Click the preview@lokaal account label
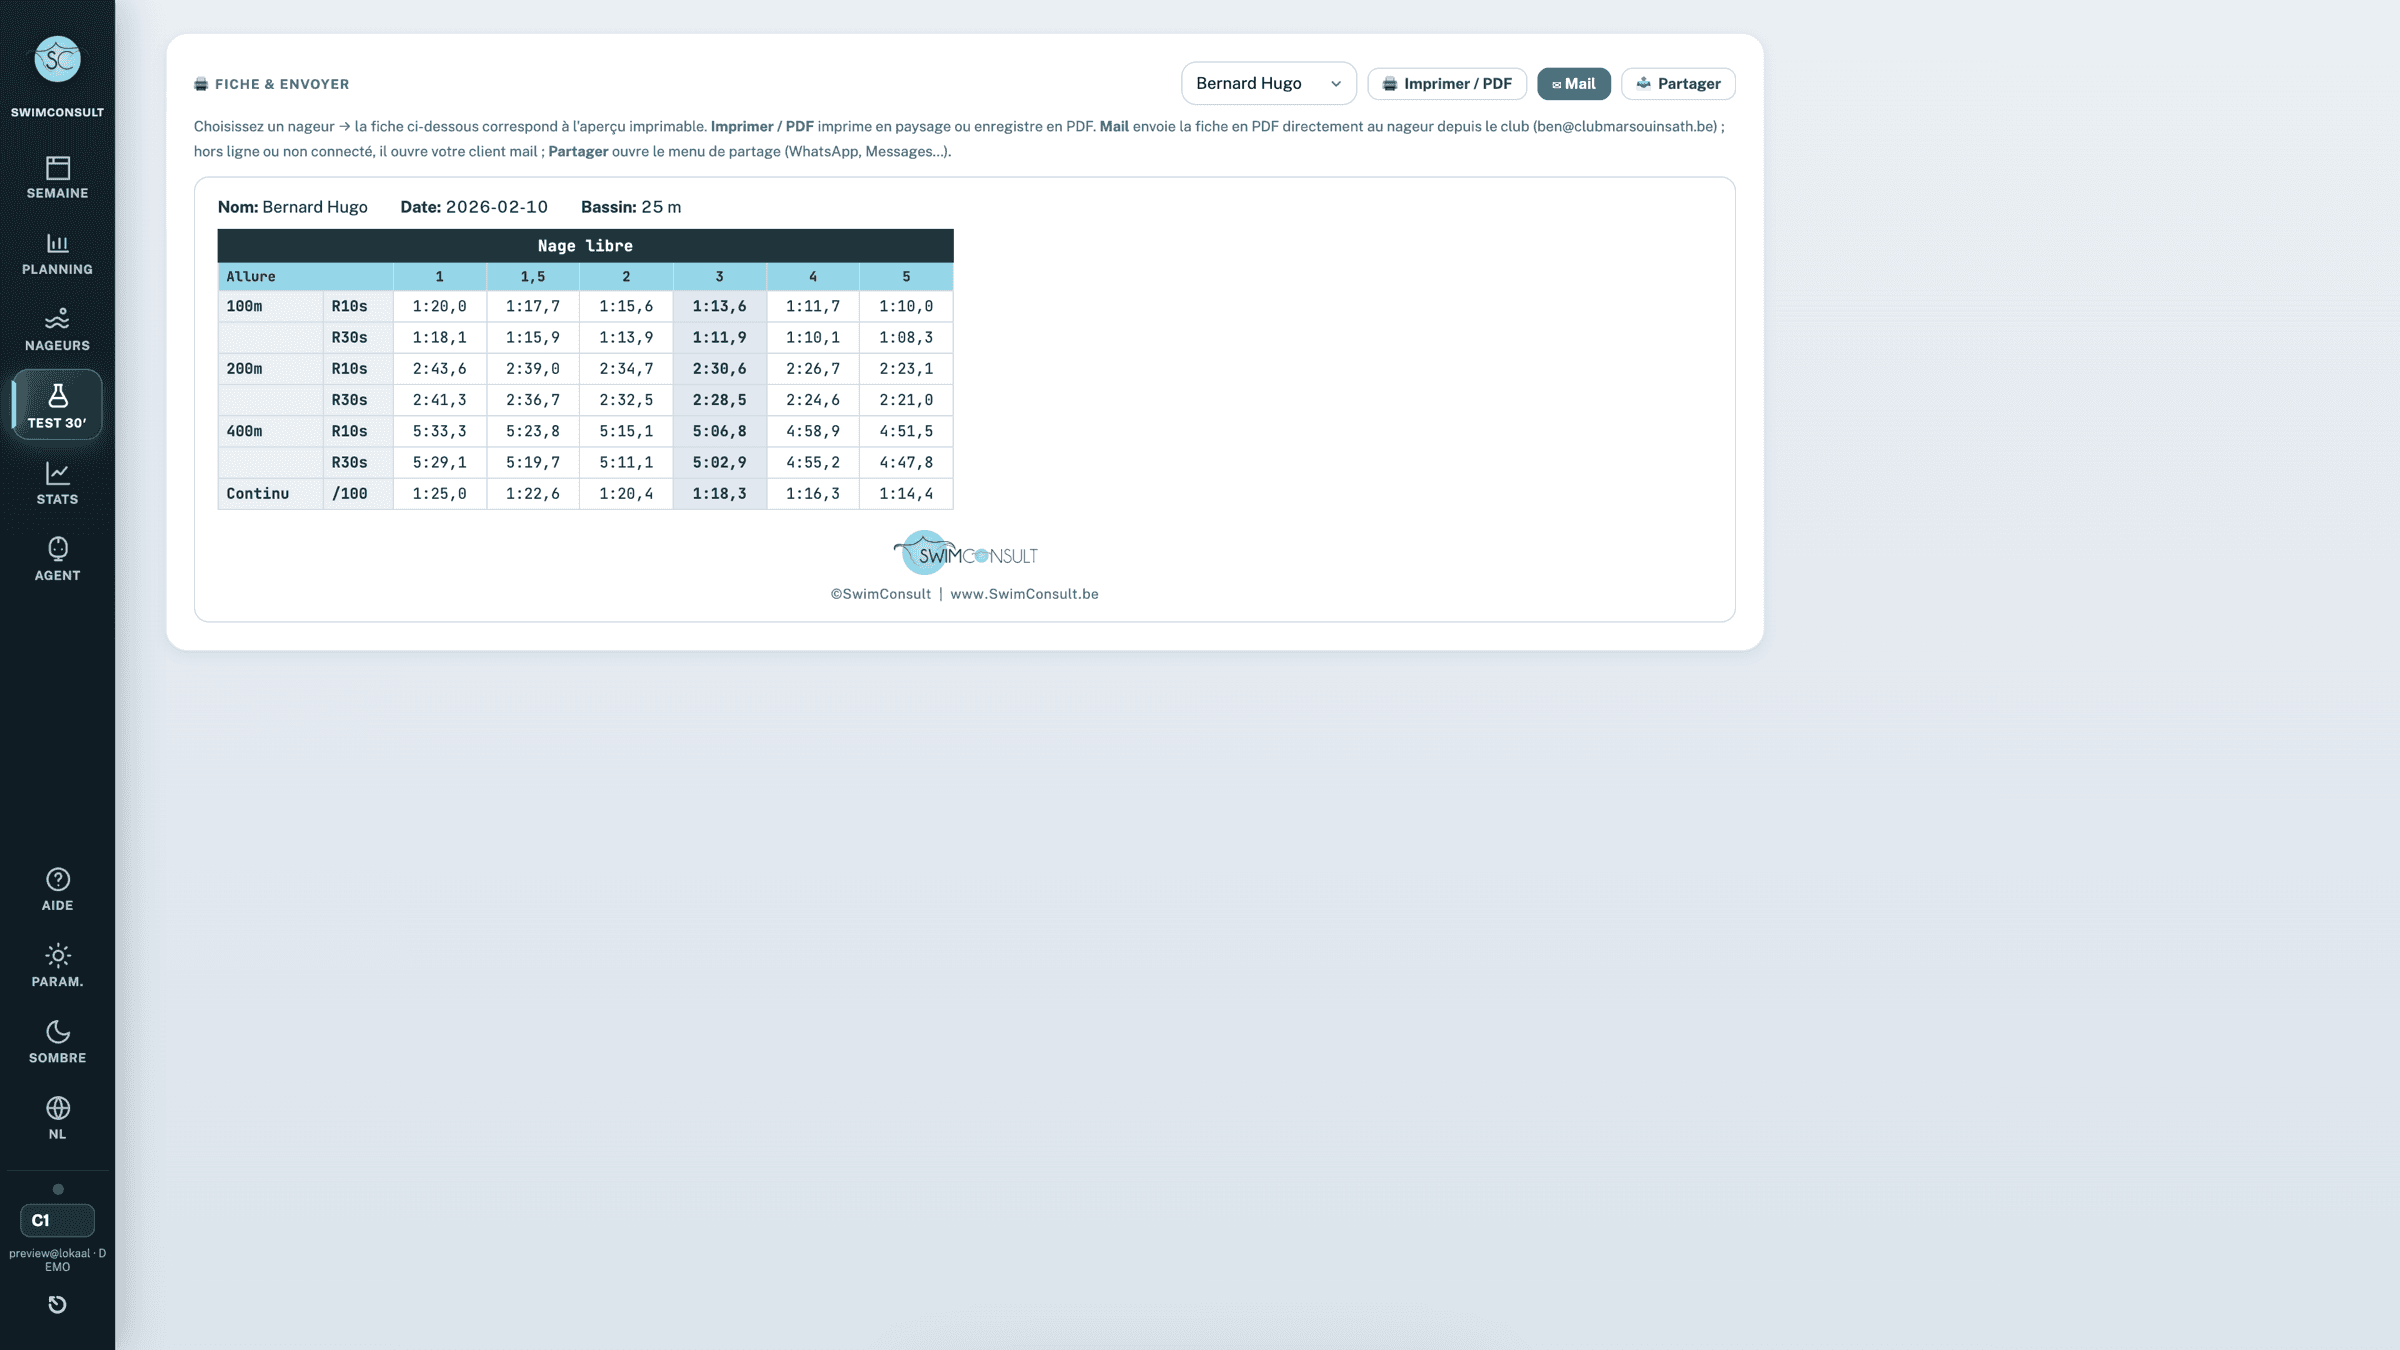 pyautogui.click(x=57, y=1260)
